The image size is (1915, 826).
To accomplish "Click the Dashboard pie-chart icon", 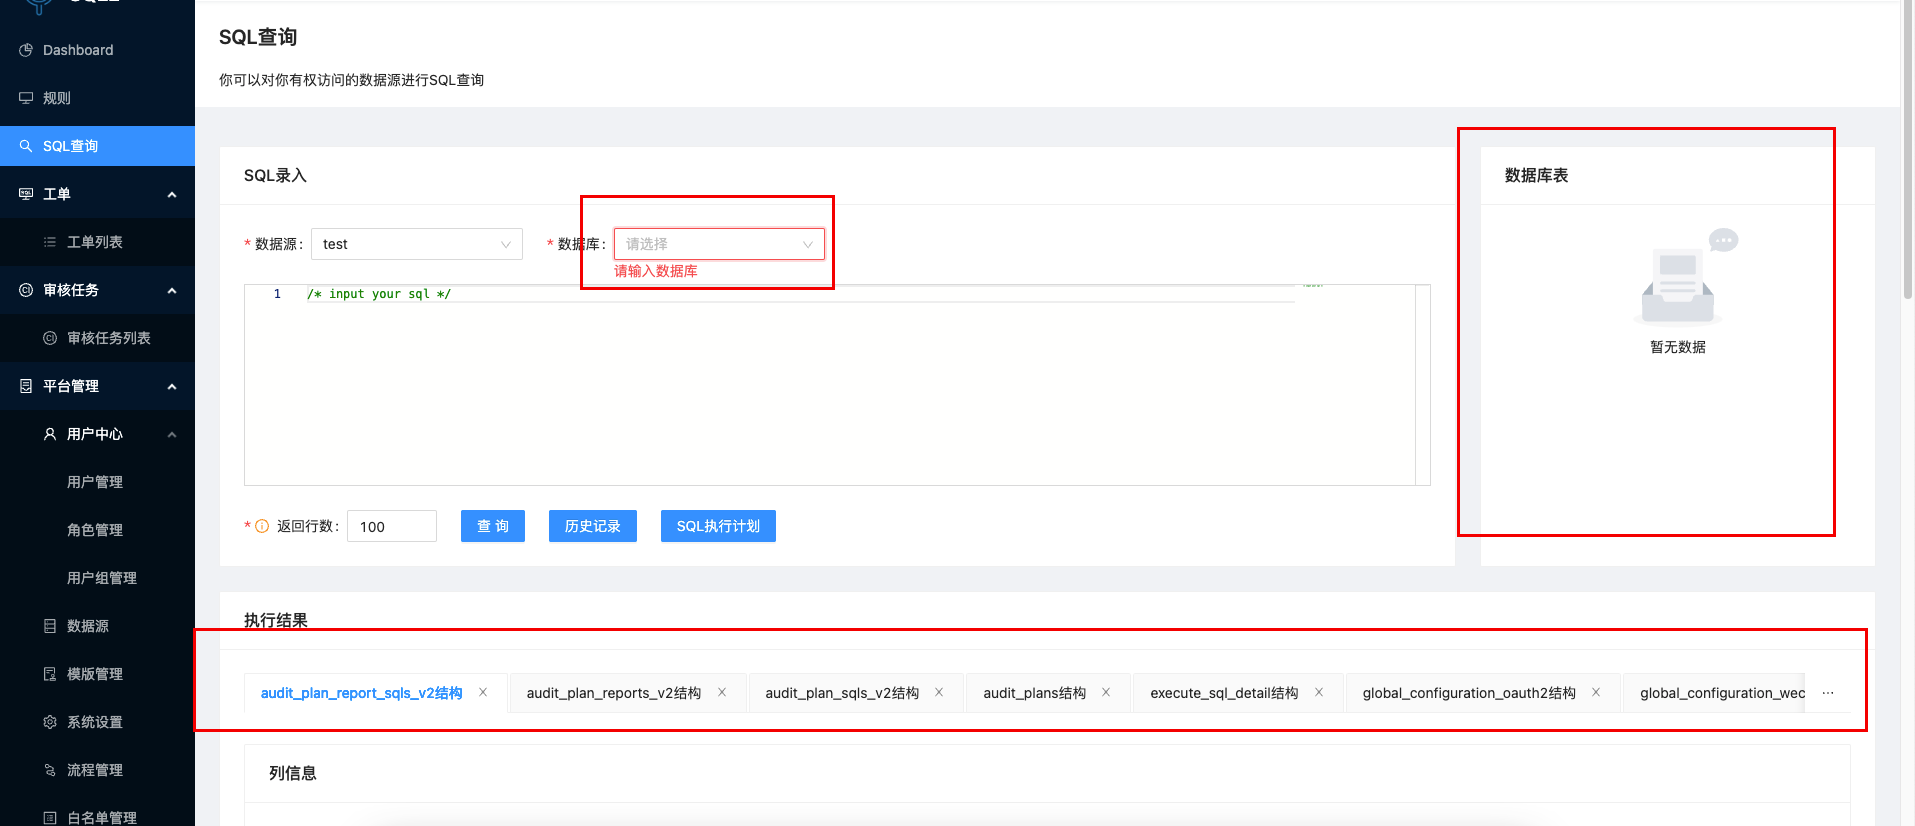I will [x=26, y=50].
